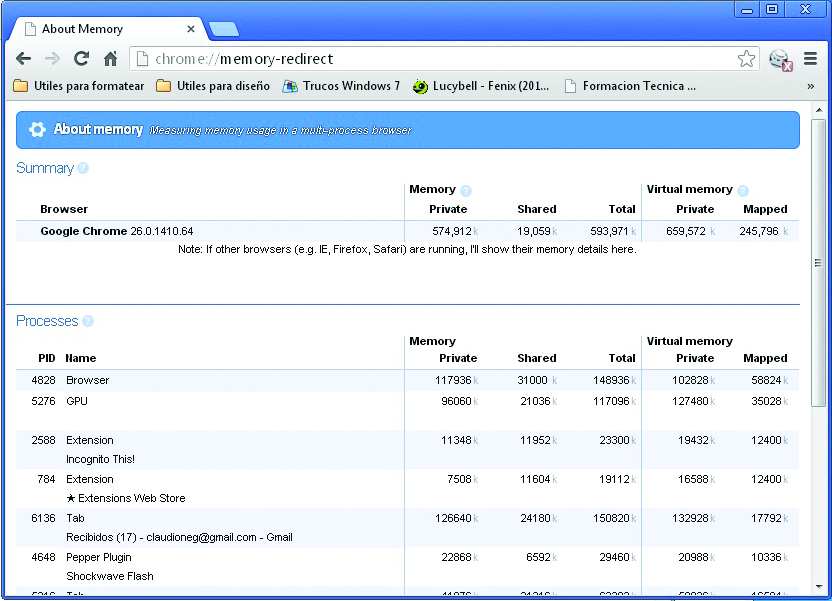Open the Formacion Tecnica bookmark
Image resolution: width=832 pixels, height=601 pixels.
[630, 86]
